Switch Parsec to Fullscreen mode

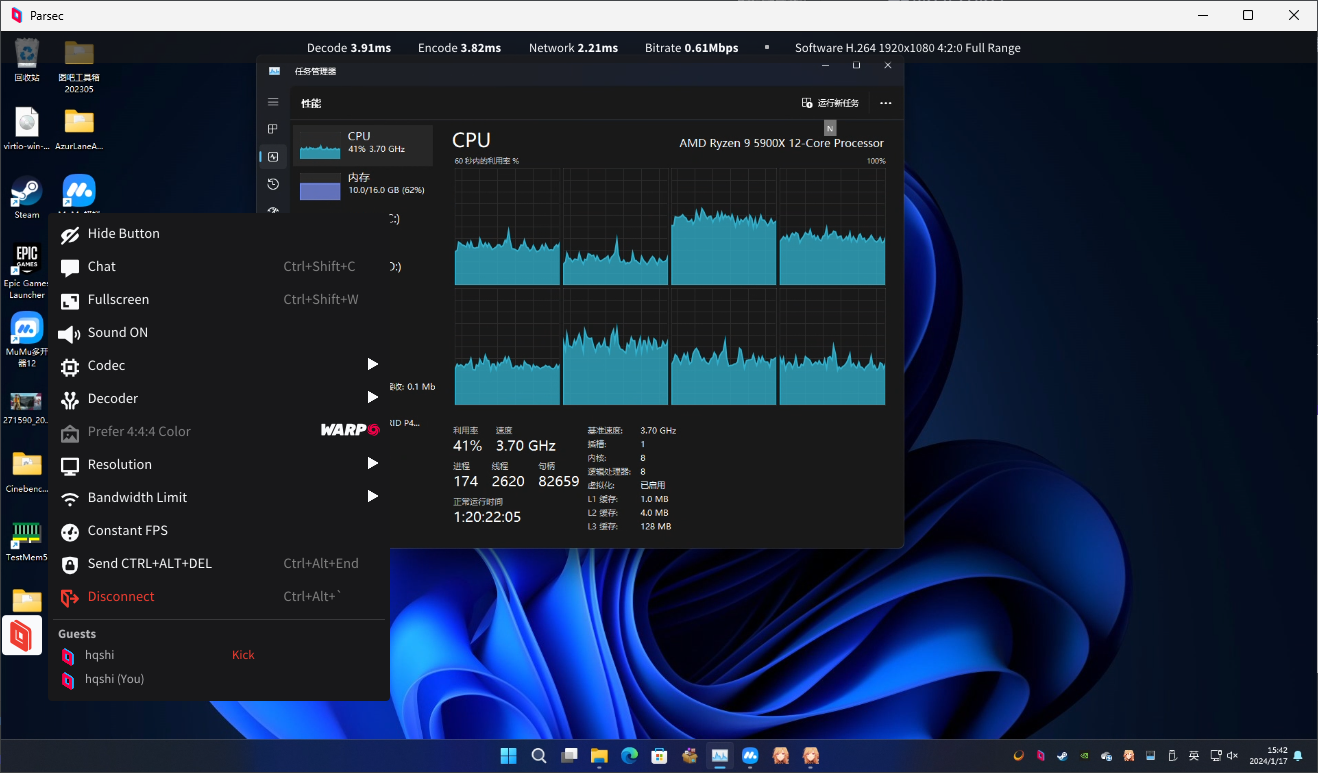pos(218,300)
